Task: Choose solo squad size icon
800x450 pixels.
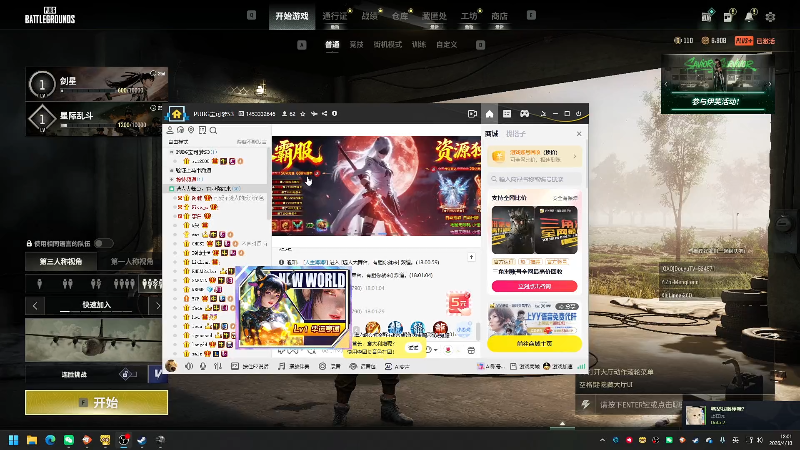Action: click(40, 284)
